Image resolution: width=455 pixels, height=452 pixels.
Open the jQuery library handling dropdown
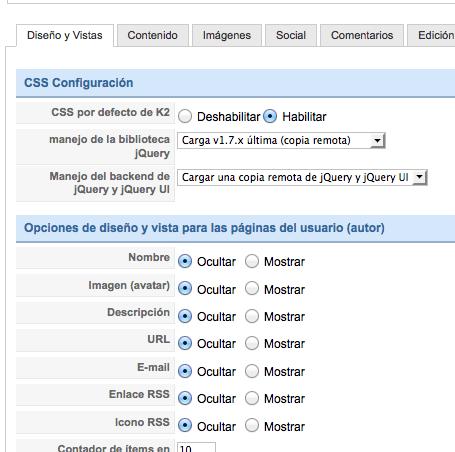281,140
